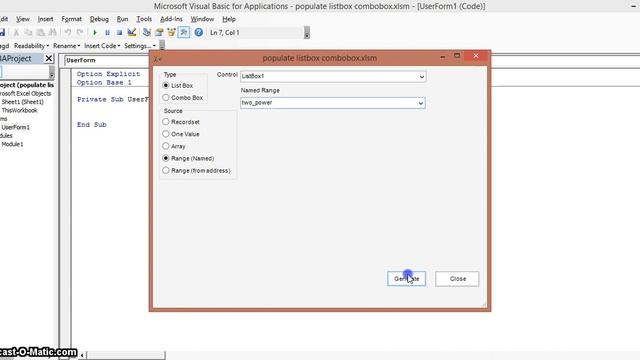Click toolbar options arrow after Ln 7, Col 1
Screen dimensions: 640x360
pyautogui.click(x=307, y=33)
